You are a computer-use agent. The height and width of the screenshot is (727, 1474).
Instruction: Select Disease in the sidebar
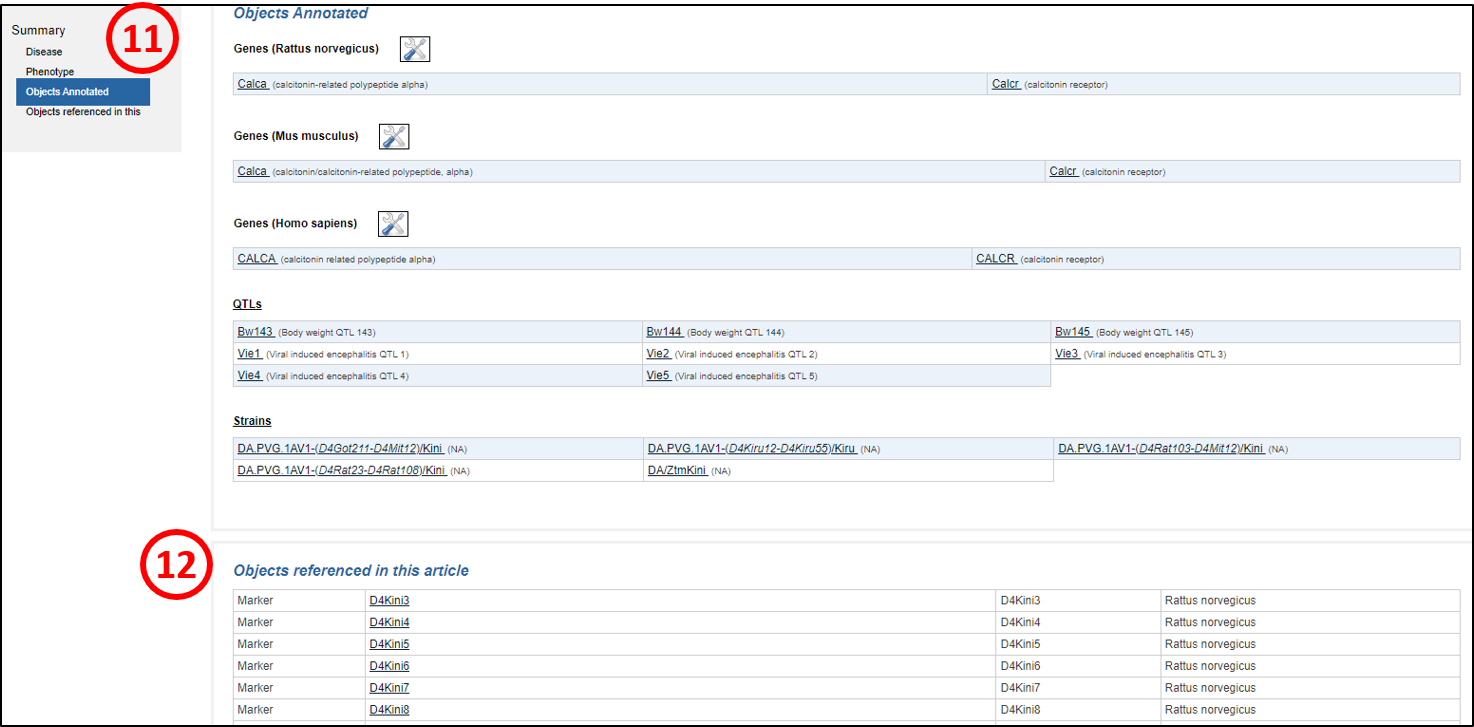pos(44,52)
